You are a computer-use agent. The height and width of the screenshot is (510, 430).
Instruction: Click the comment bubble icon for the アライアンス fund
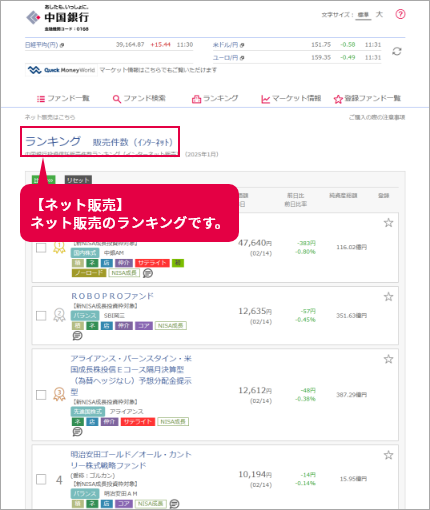77,432
